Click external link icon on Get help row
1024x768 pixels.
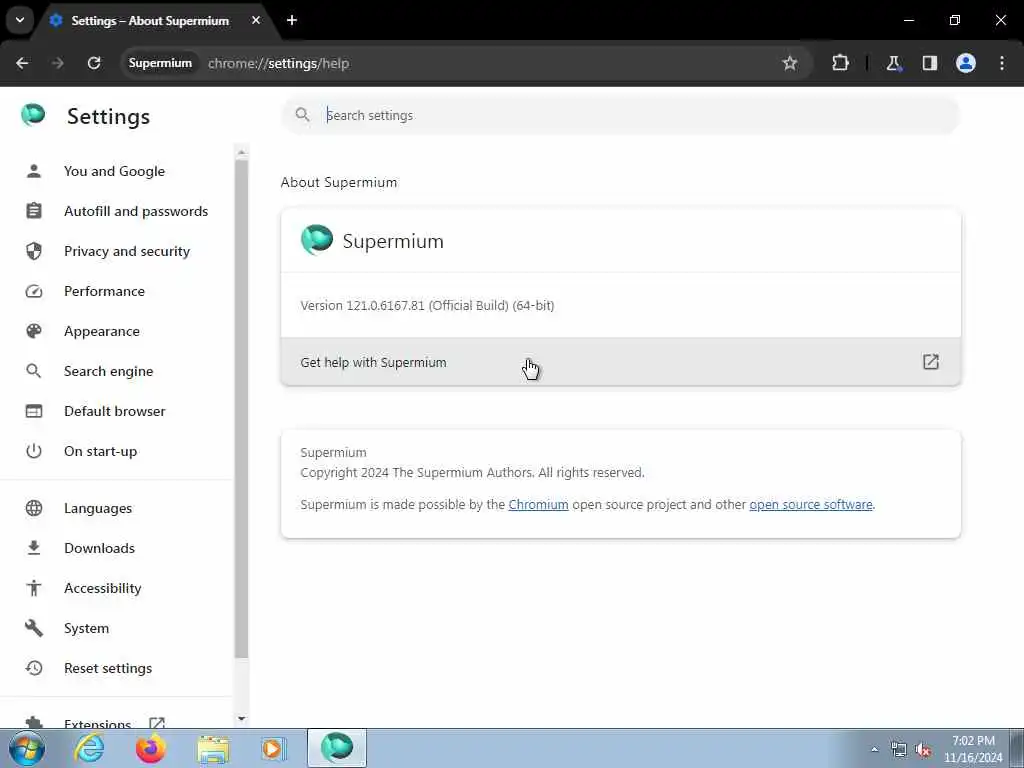[x=931, y=362]
